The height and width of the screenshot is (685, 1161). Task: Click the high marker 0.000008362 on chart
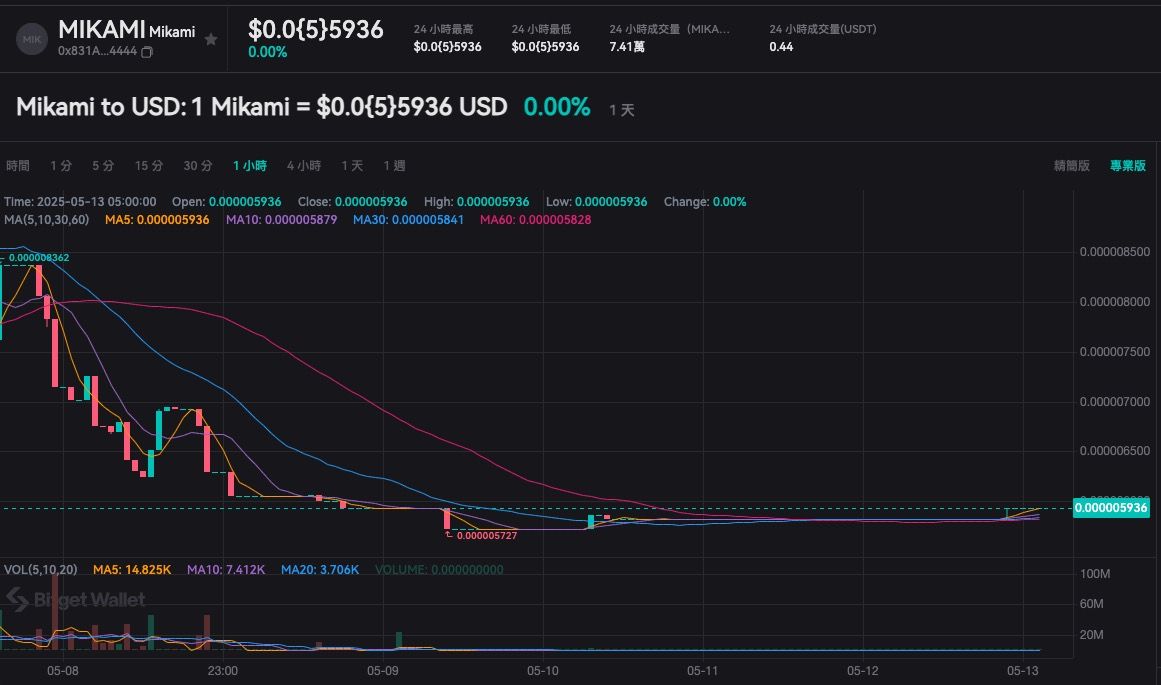click(39, 258)
